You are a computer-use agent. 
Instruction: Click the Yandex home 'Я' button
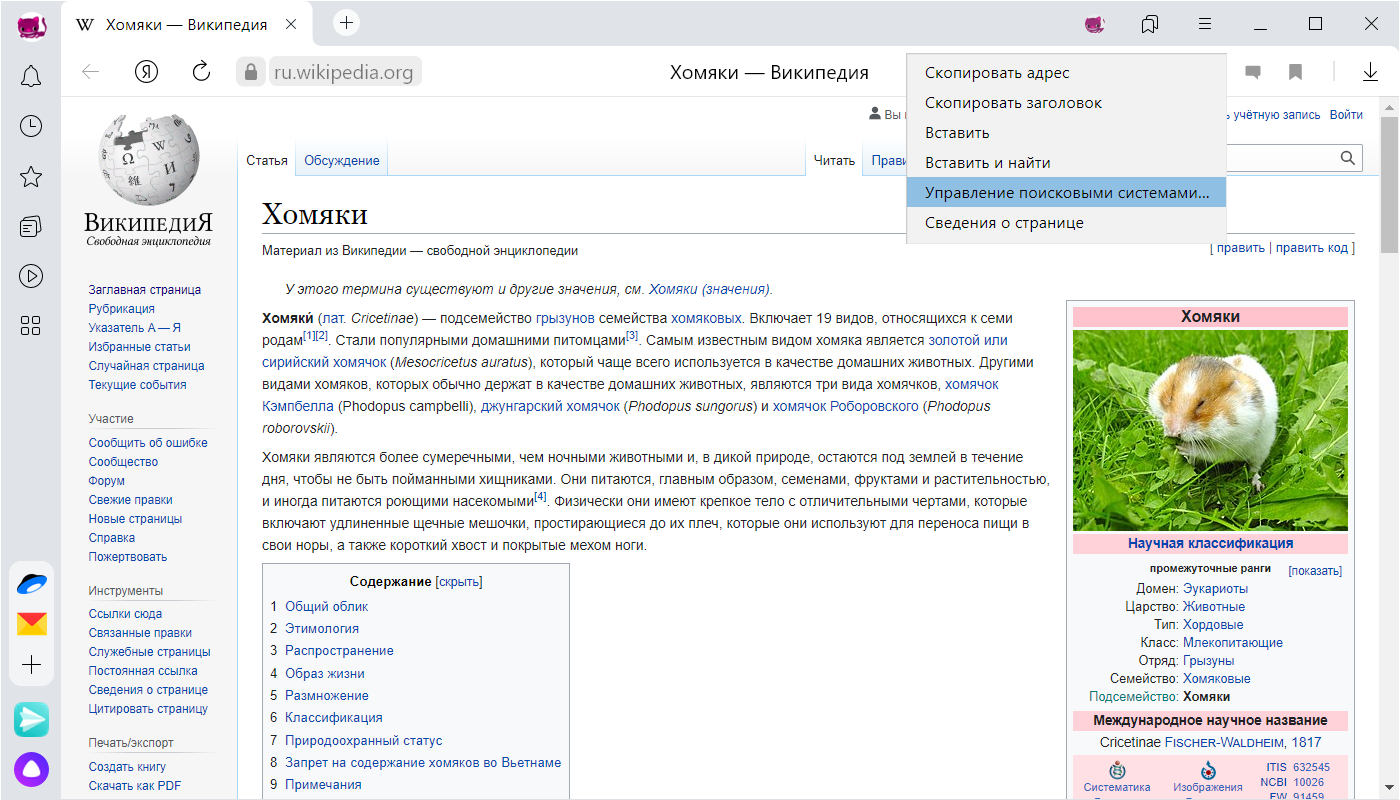pyautogui.click(x=147, y=71)
